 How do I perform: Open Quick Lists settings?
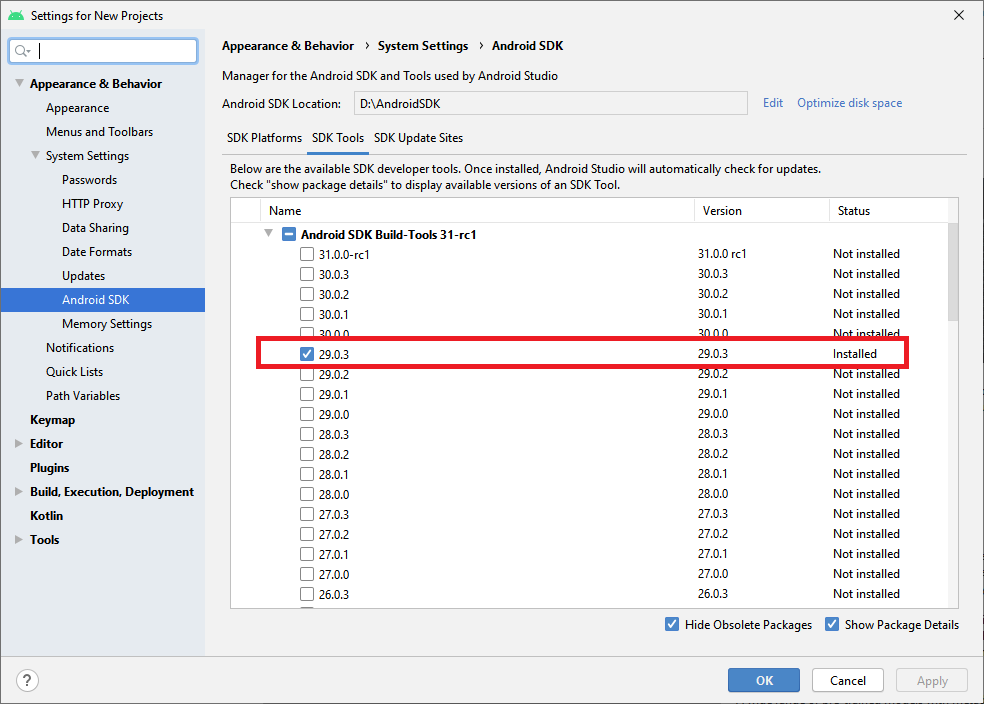74,371
